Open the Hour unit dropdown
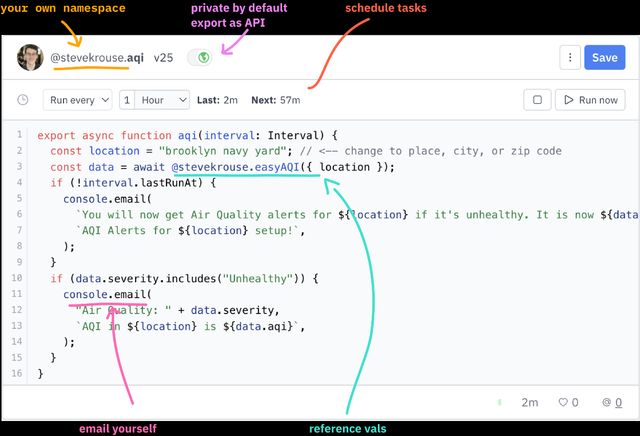This screenshot has height=436, width=640. point(165,100)
